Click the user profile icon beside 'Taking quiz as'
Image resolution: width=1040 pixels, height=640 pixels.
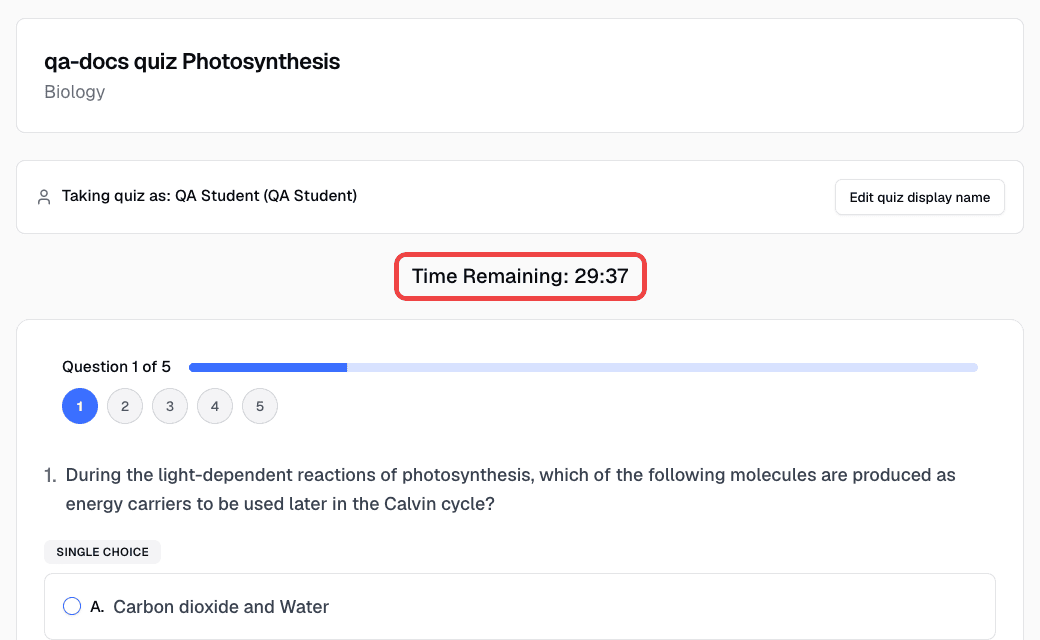[x=44, y=197]
